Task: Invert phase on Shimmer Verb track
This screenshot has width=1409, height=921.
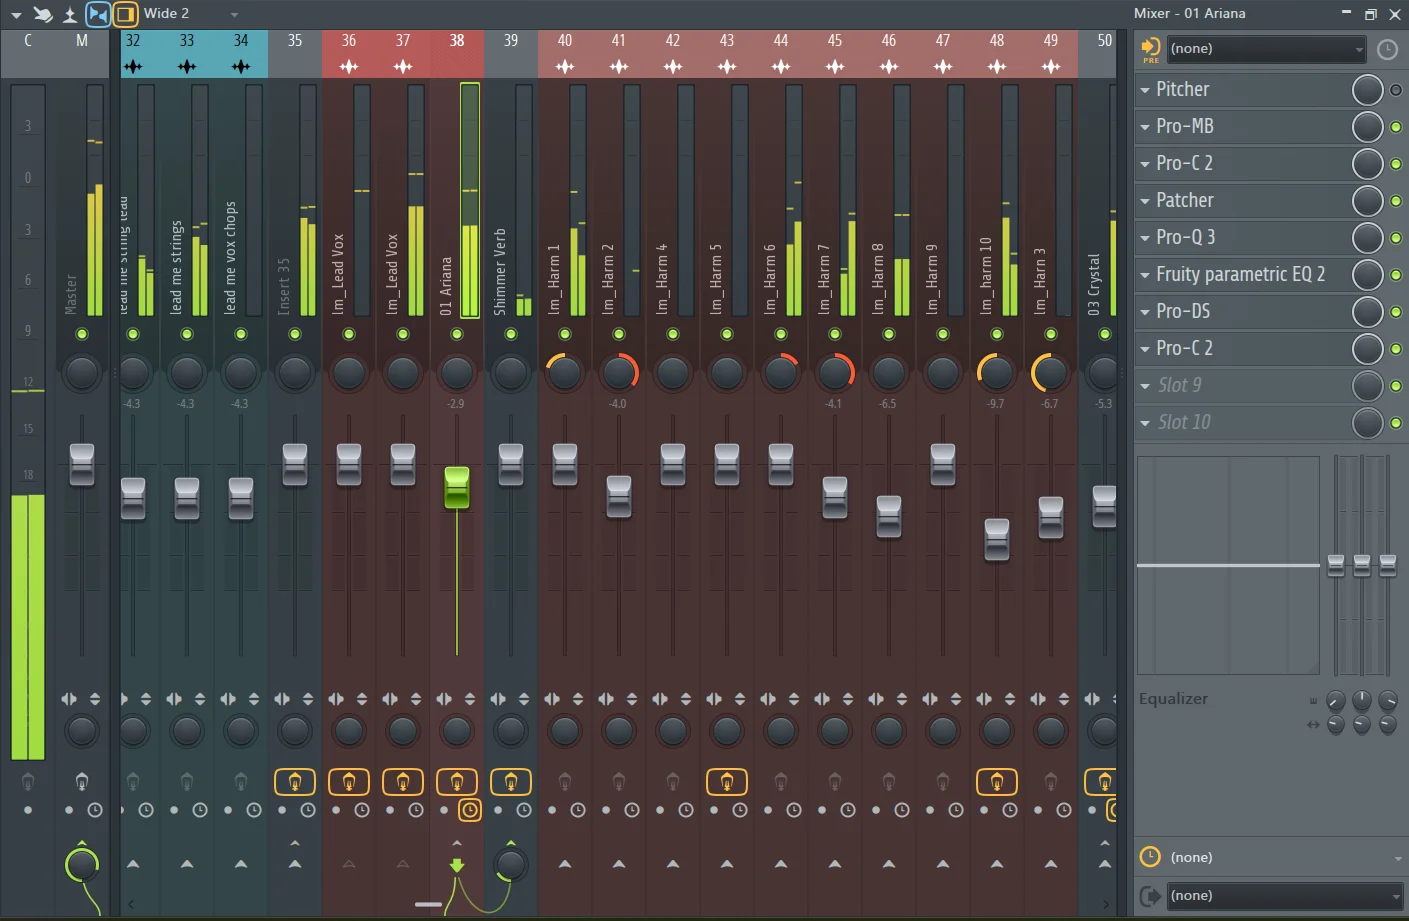Action: pyautogui.click(x=524, y=699)
